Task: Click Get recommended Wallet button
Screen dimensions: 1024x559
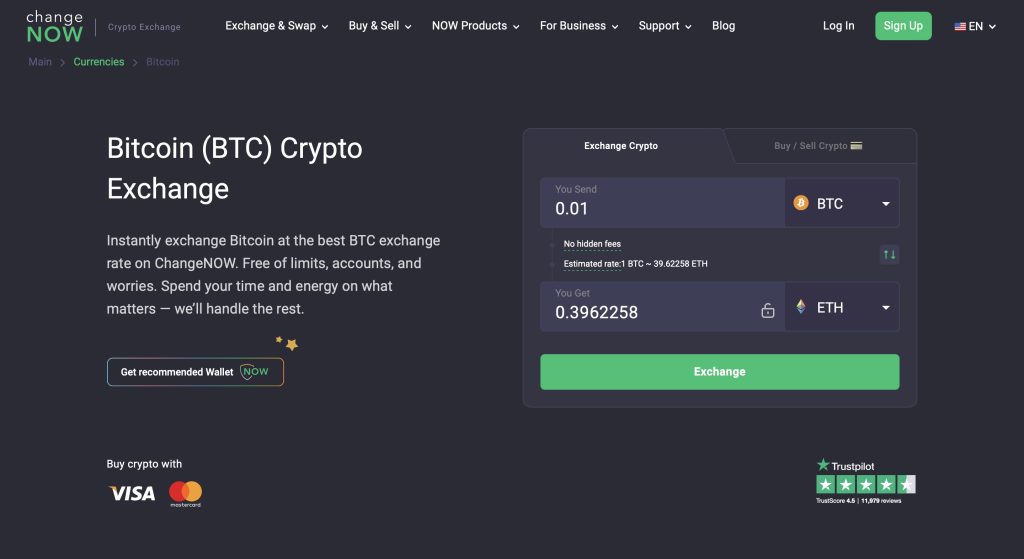Action: click(x=195, y=372)
